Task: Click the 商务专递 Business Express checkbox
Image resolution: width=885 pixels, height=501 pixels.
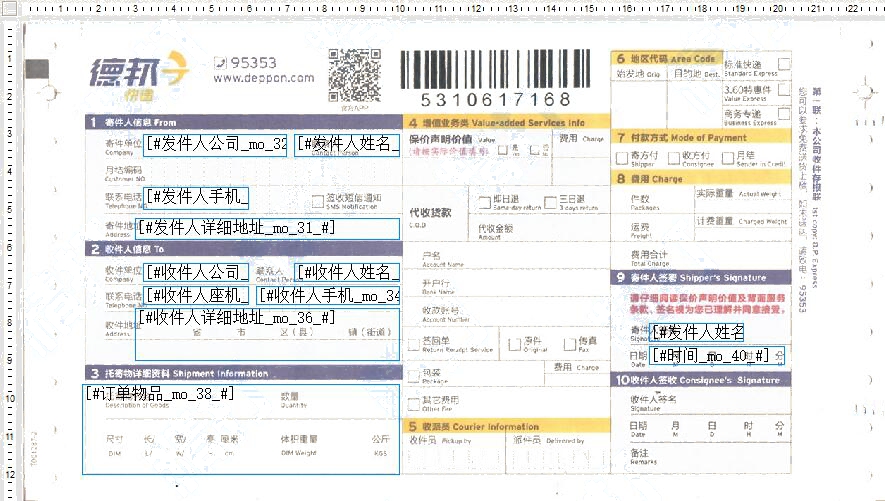Action: point(784,113)
